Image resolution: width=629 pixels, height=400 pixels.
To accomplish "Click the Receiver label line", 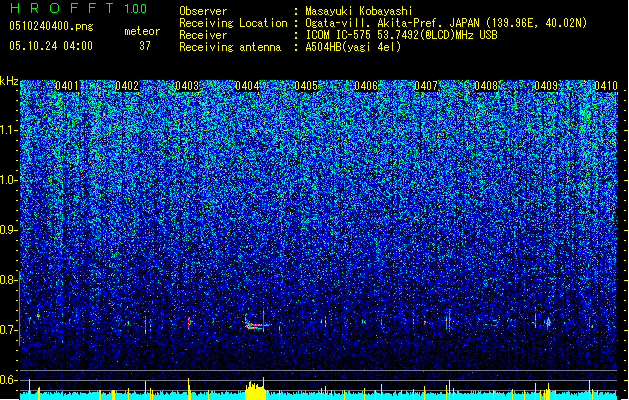I will (x=203, y=35).
